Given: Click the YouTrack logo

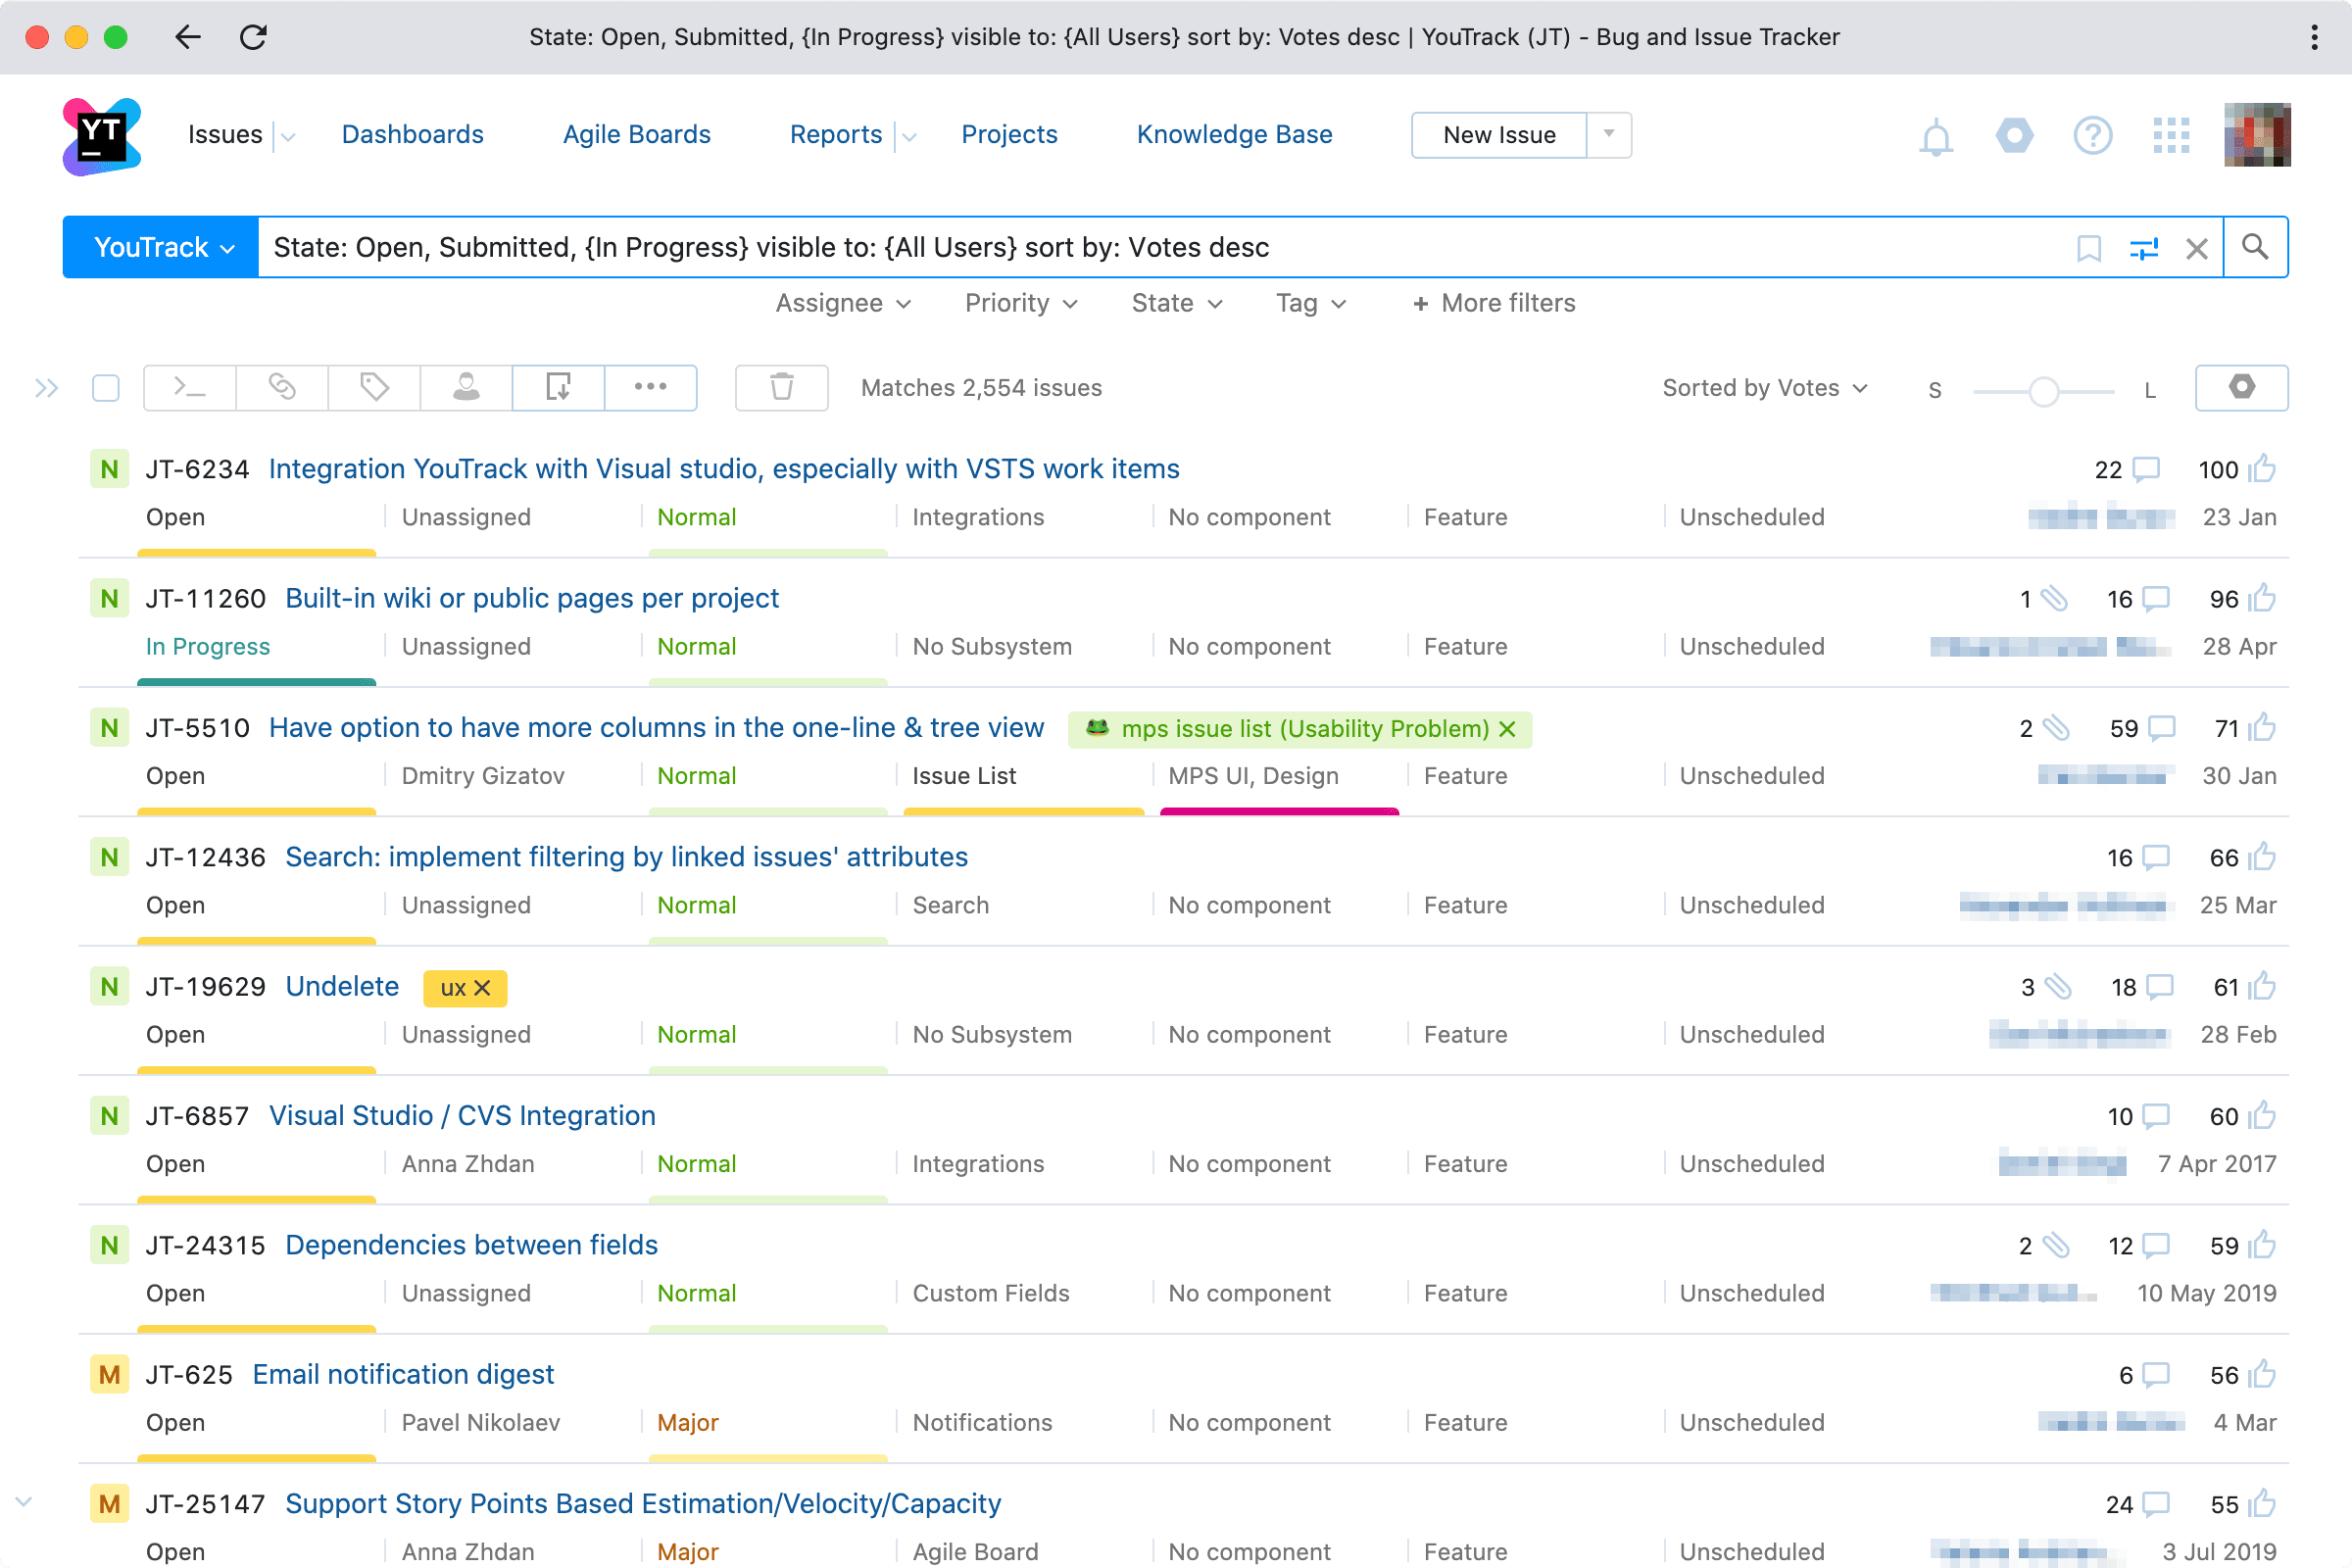Looking at the screenshot, I should [x=101, y=136].
